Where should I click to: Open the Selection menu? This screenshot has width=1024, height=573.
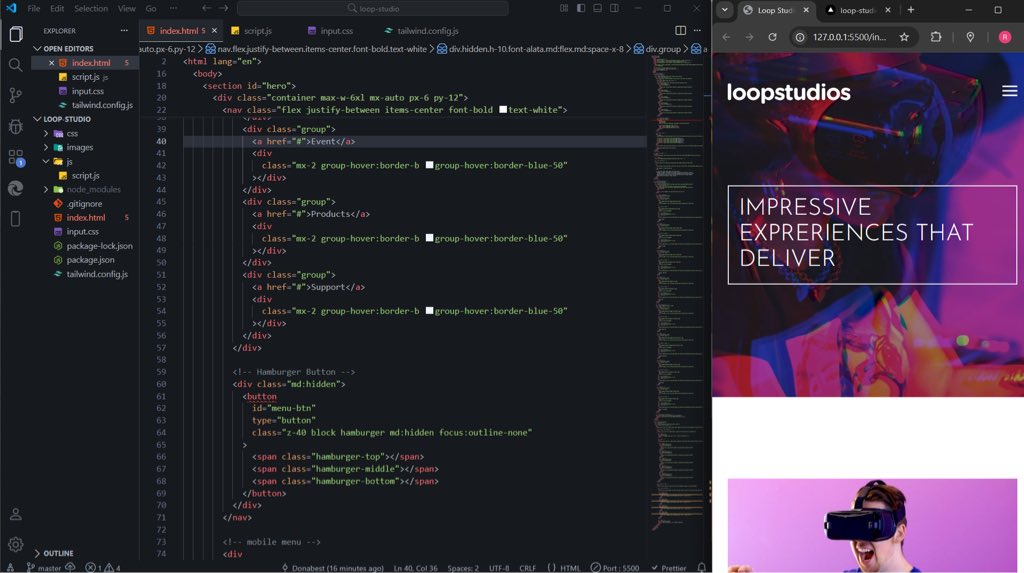coord(91,8)
